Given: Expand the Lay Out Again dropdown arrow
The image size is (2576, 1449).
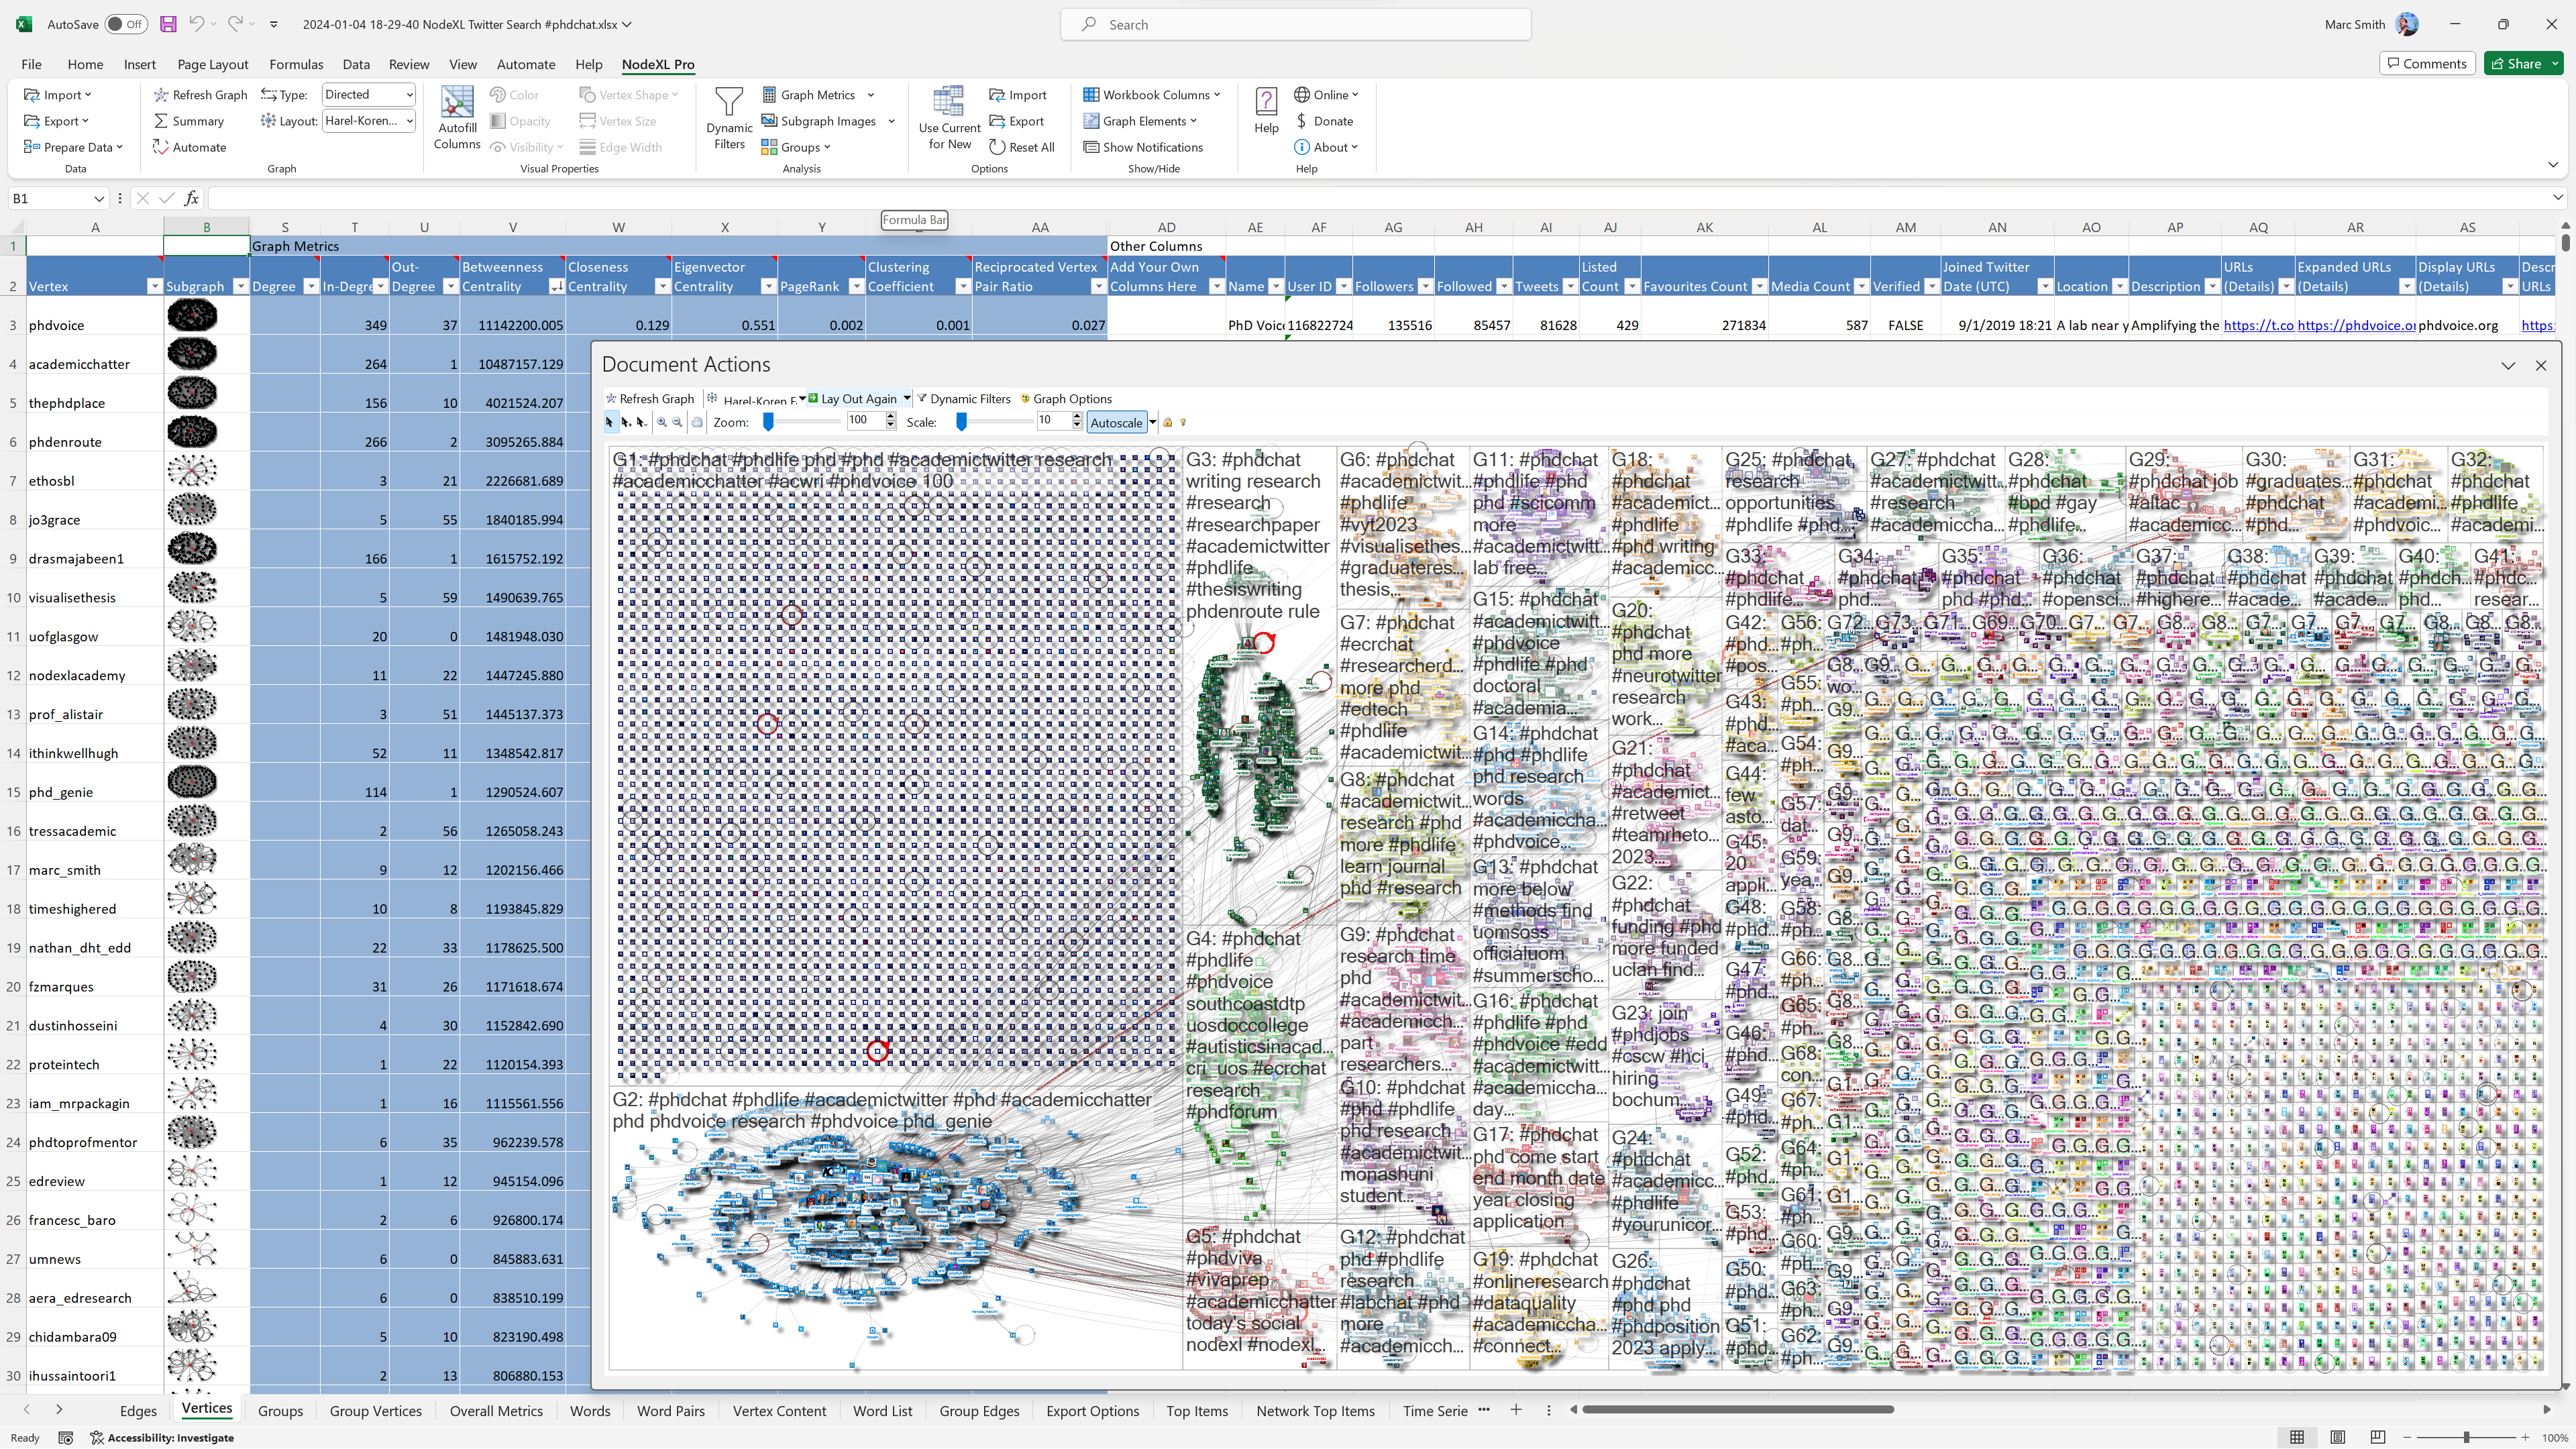Looking at the screenshot, I should pos(907,398).
